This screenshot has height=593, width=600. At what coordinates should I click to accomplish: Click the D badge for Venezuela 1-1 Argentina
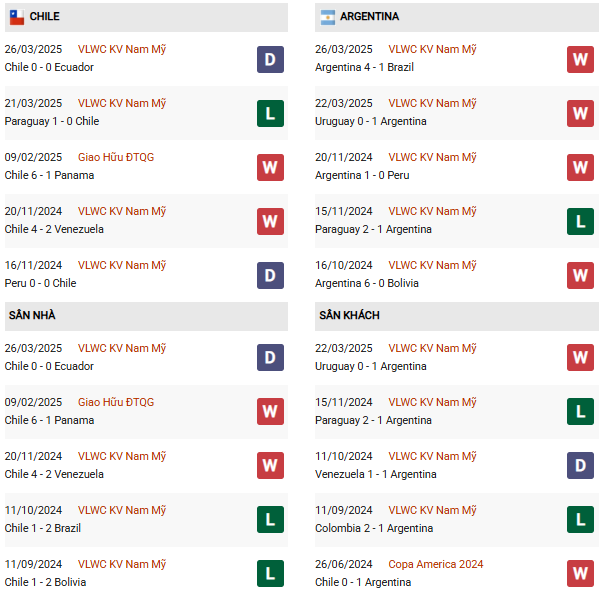tap(581, 466)
